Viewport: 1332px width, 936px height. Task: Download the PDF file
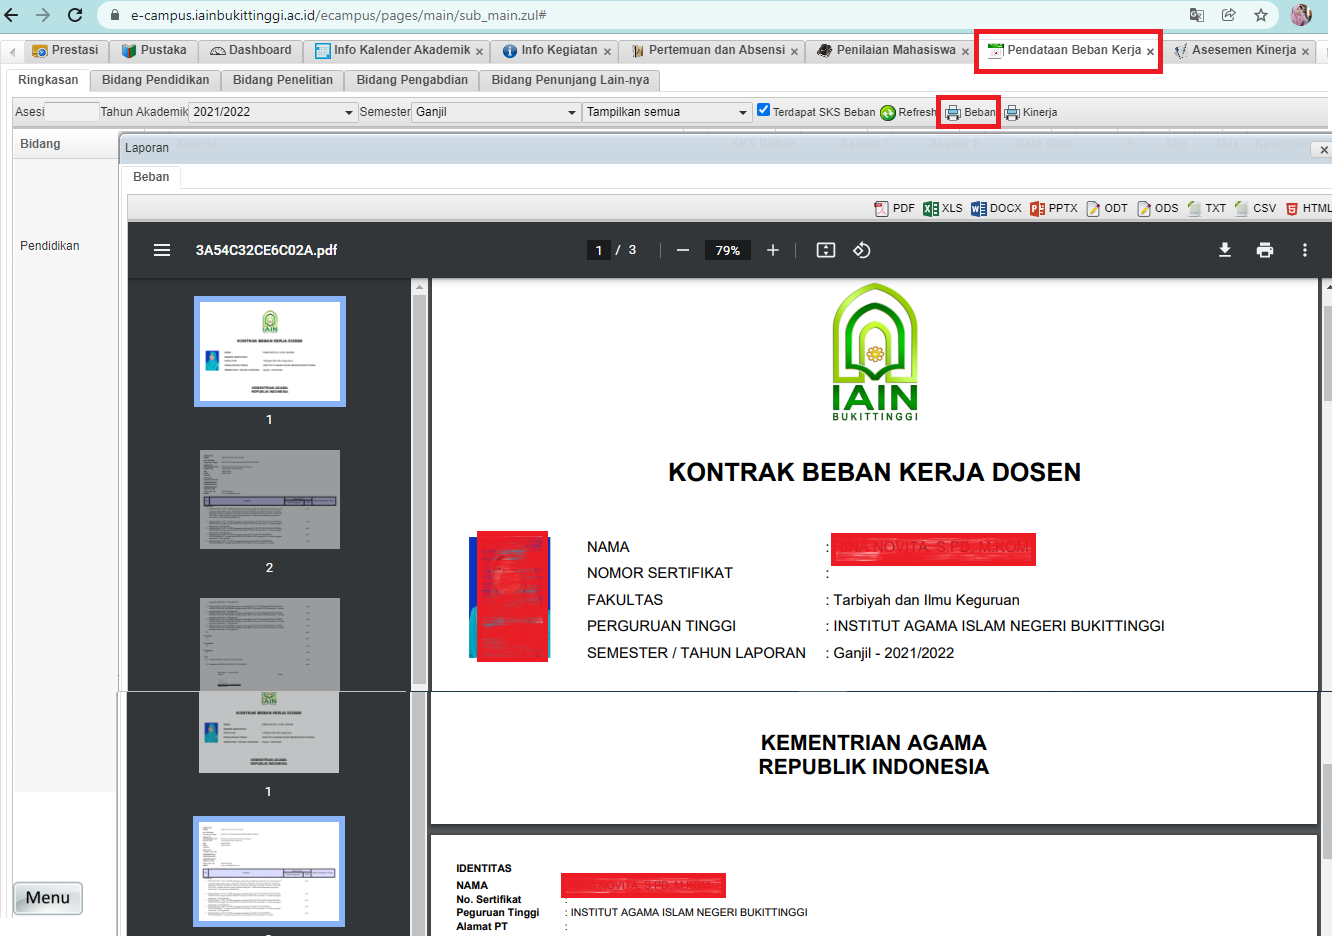(1224, 250)
